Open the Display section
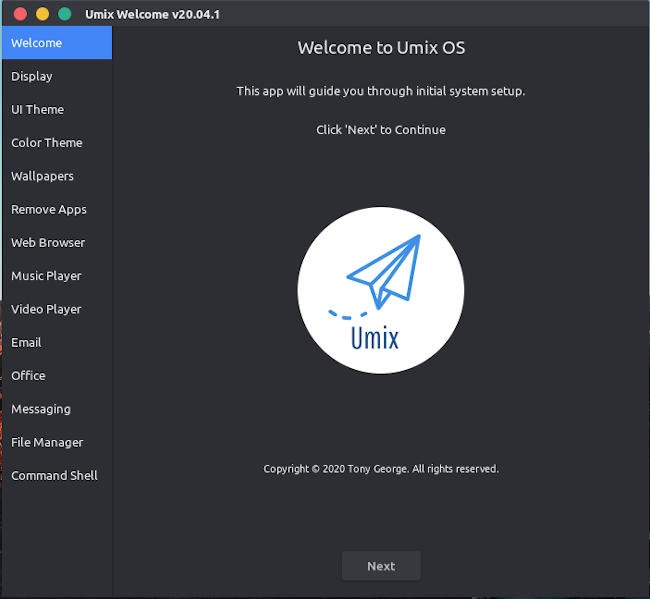This screenshot has height=599, width=650. [x=57, y=76]
